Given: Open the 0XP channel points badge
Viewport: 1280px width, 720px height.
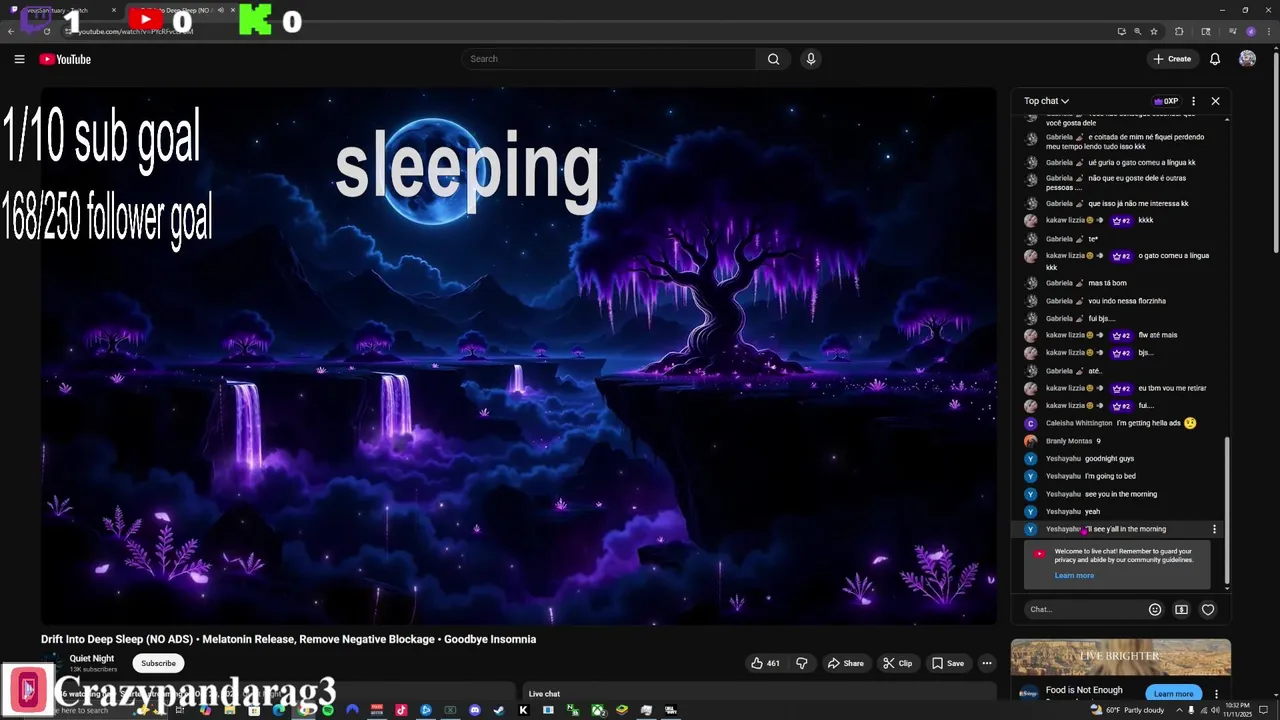Looking at the screenshot, I should click(x=1166, y=101).
